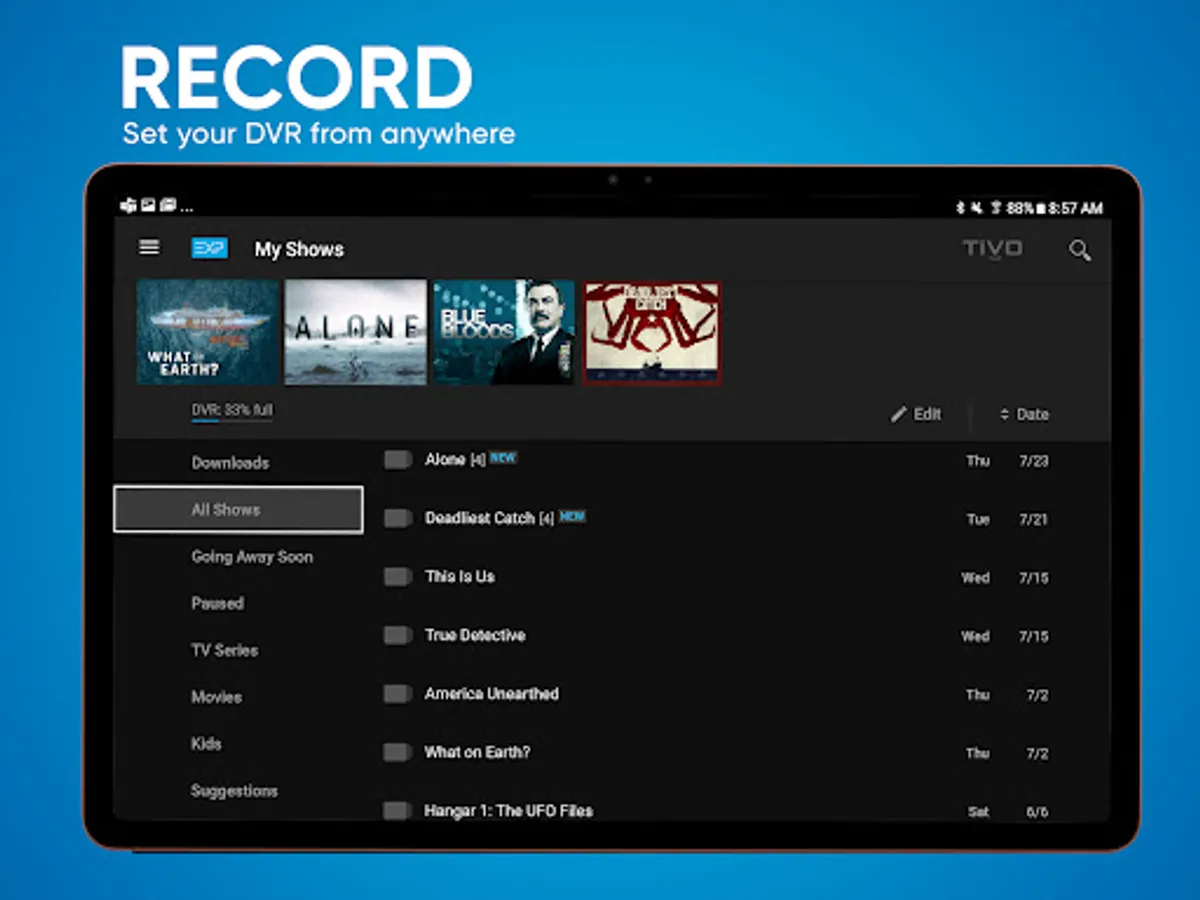Toggle the checkbox beside Alone
This screenshot has height=900, width=1200.
coord(398,460)
